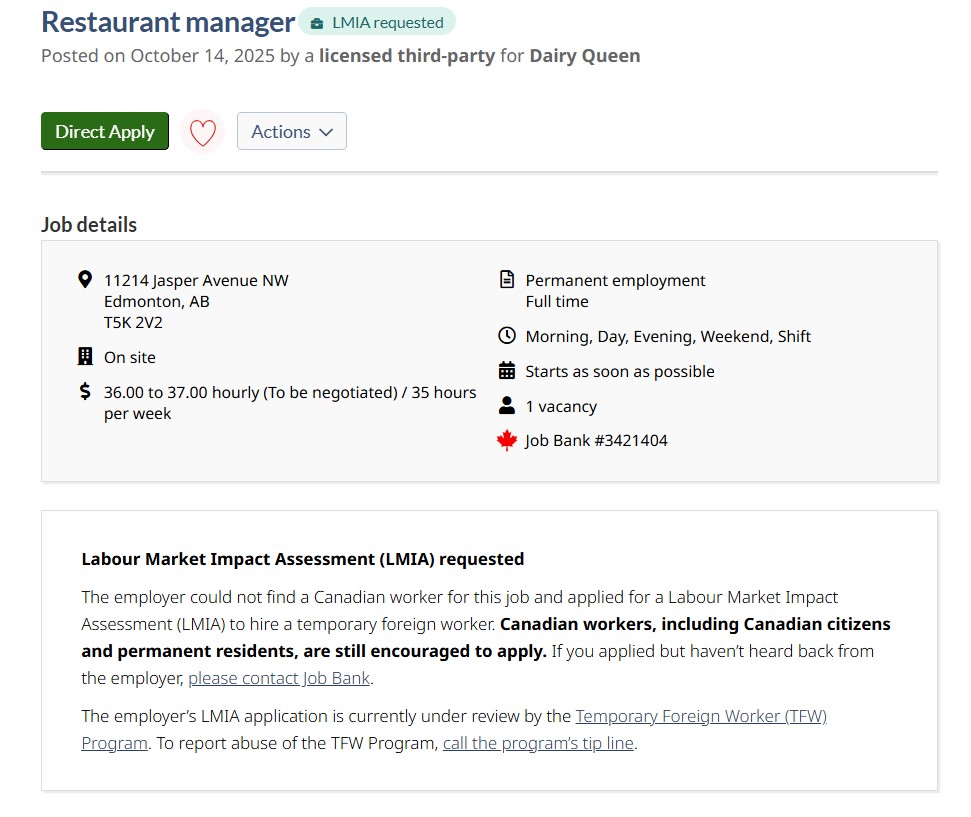Click the calendar start date icon
The image size is (971, 817).
tap(507, 371)
